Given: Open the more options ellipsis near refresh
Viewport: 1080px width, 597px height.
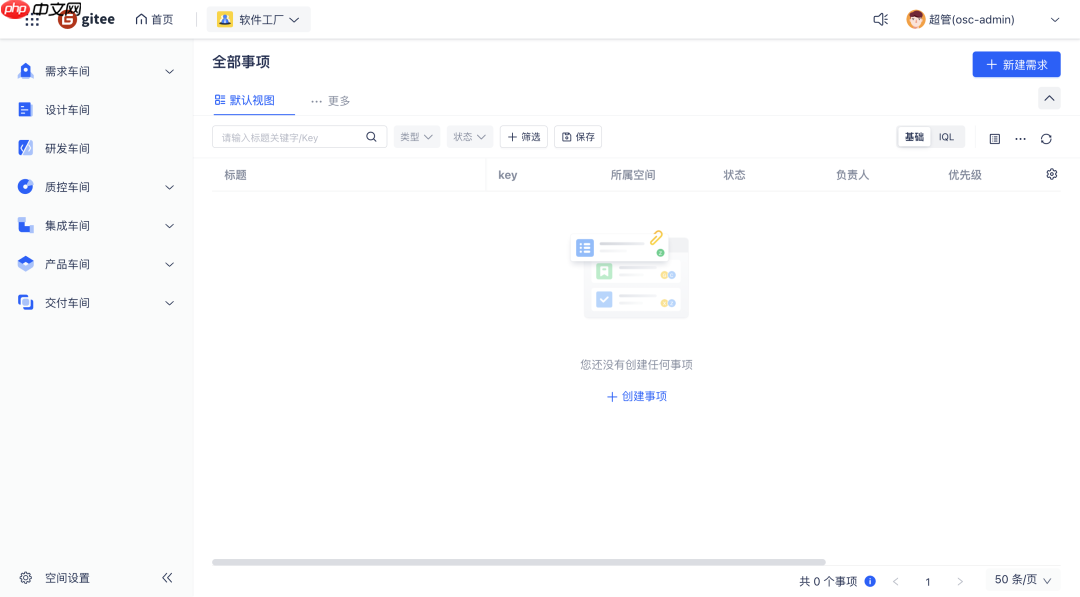Looking at the screenshot, I should [x=1020, y=138].
